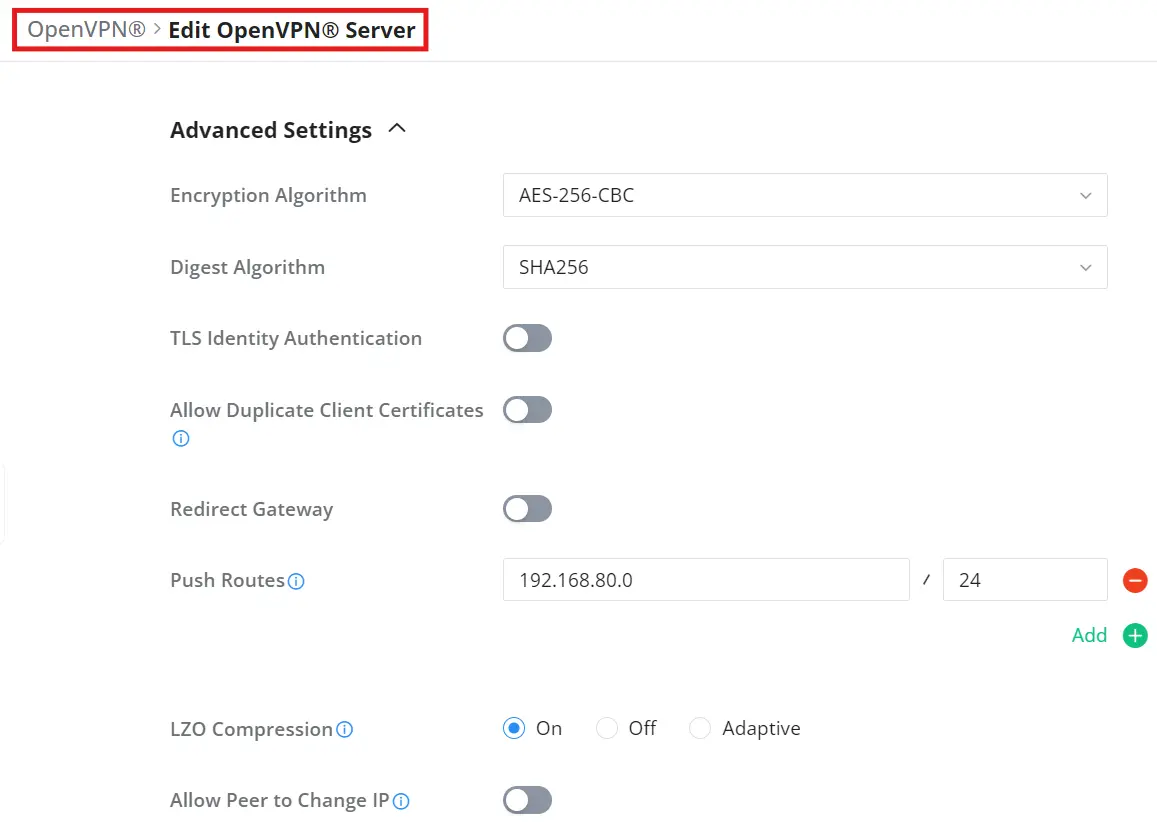1157x830 pixels.
Task: Select LZO Compression Off radio button
Action: pyautogui.click(x=607, y=728)
